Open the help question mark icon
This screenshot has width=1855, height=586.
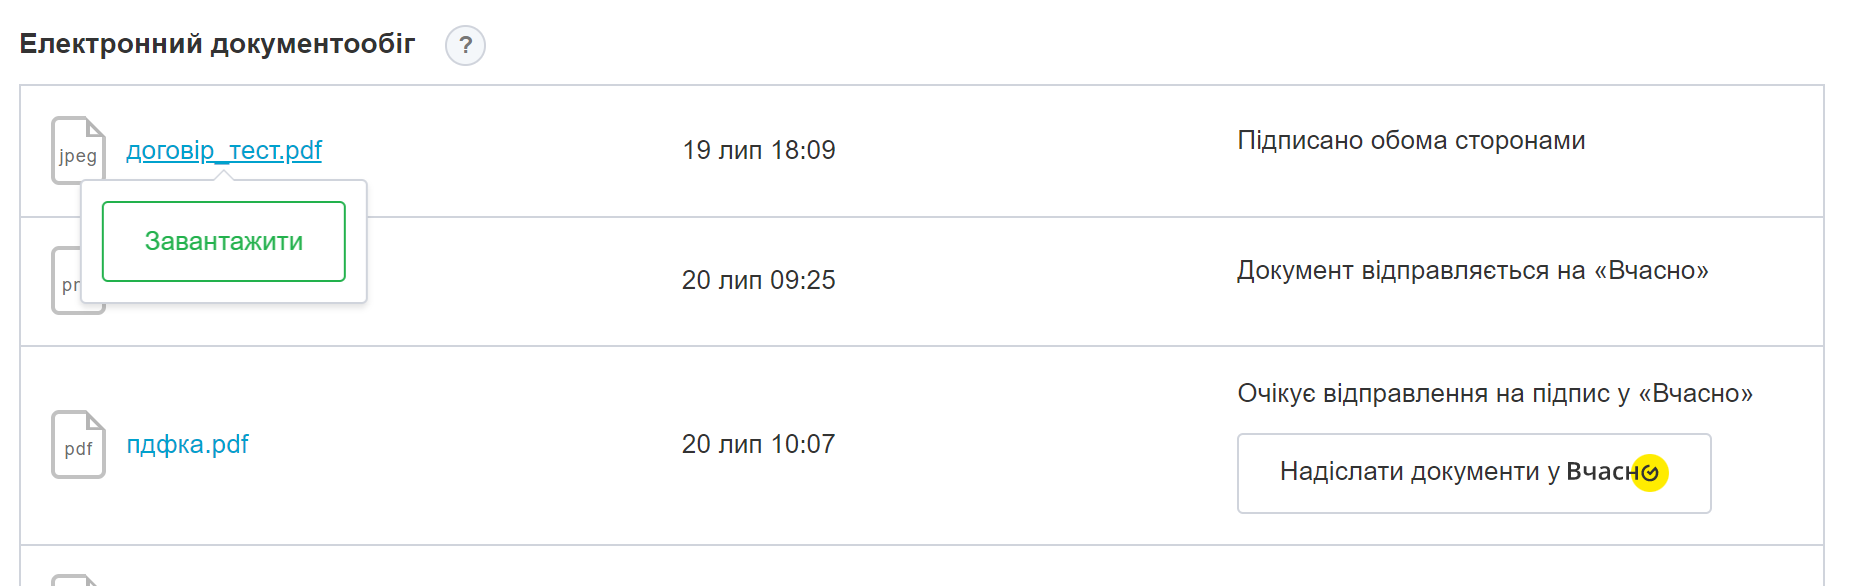(x=465, y=46)
